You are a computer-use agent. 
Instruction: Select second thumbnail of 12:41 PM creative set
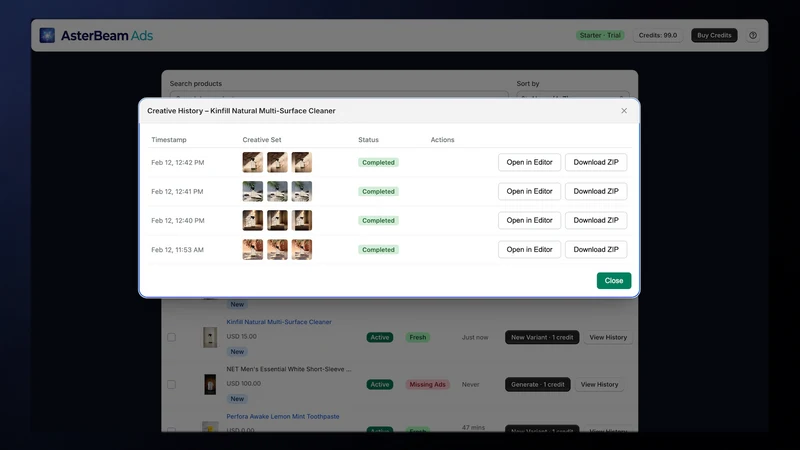click(277, 191)
